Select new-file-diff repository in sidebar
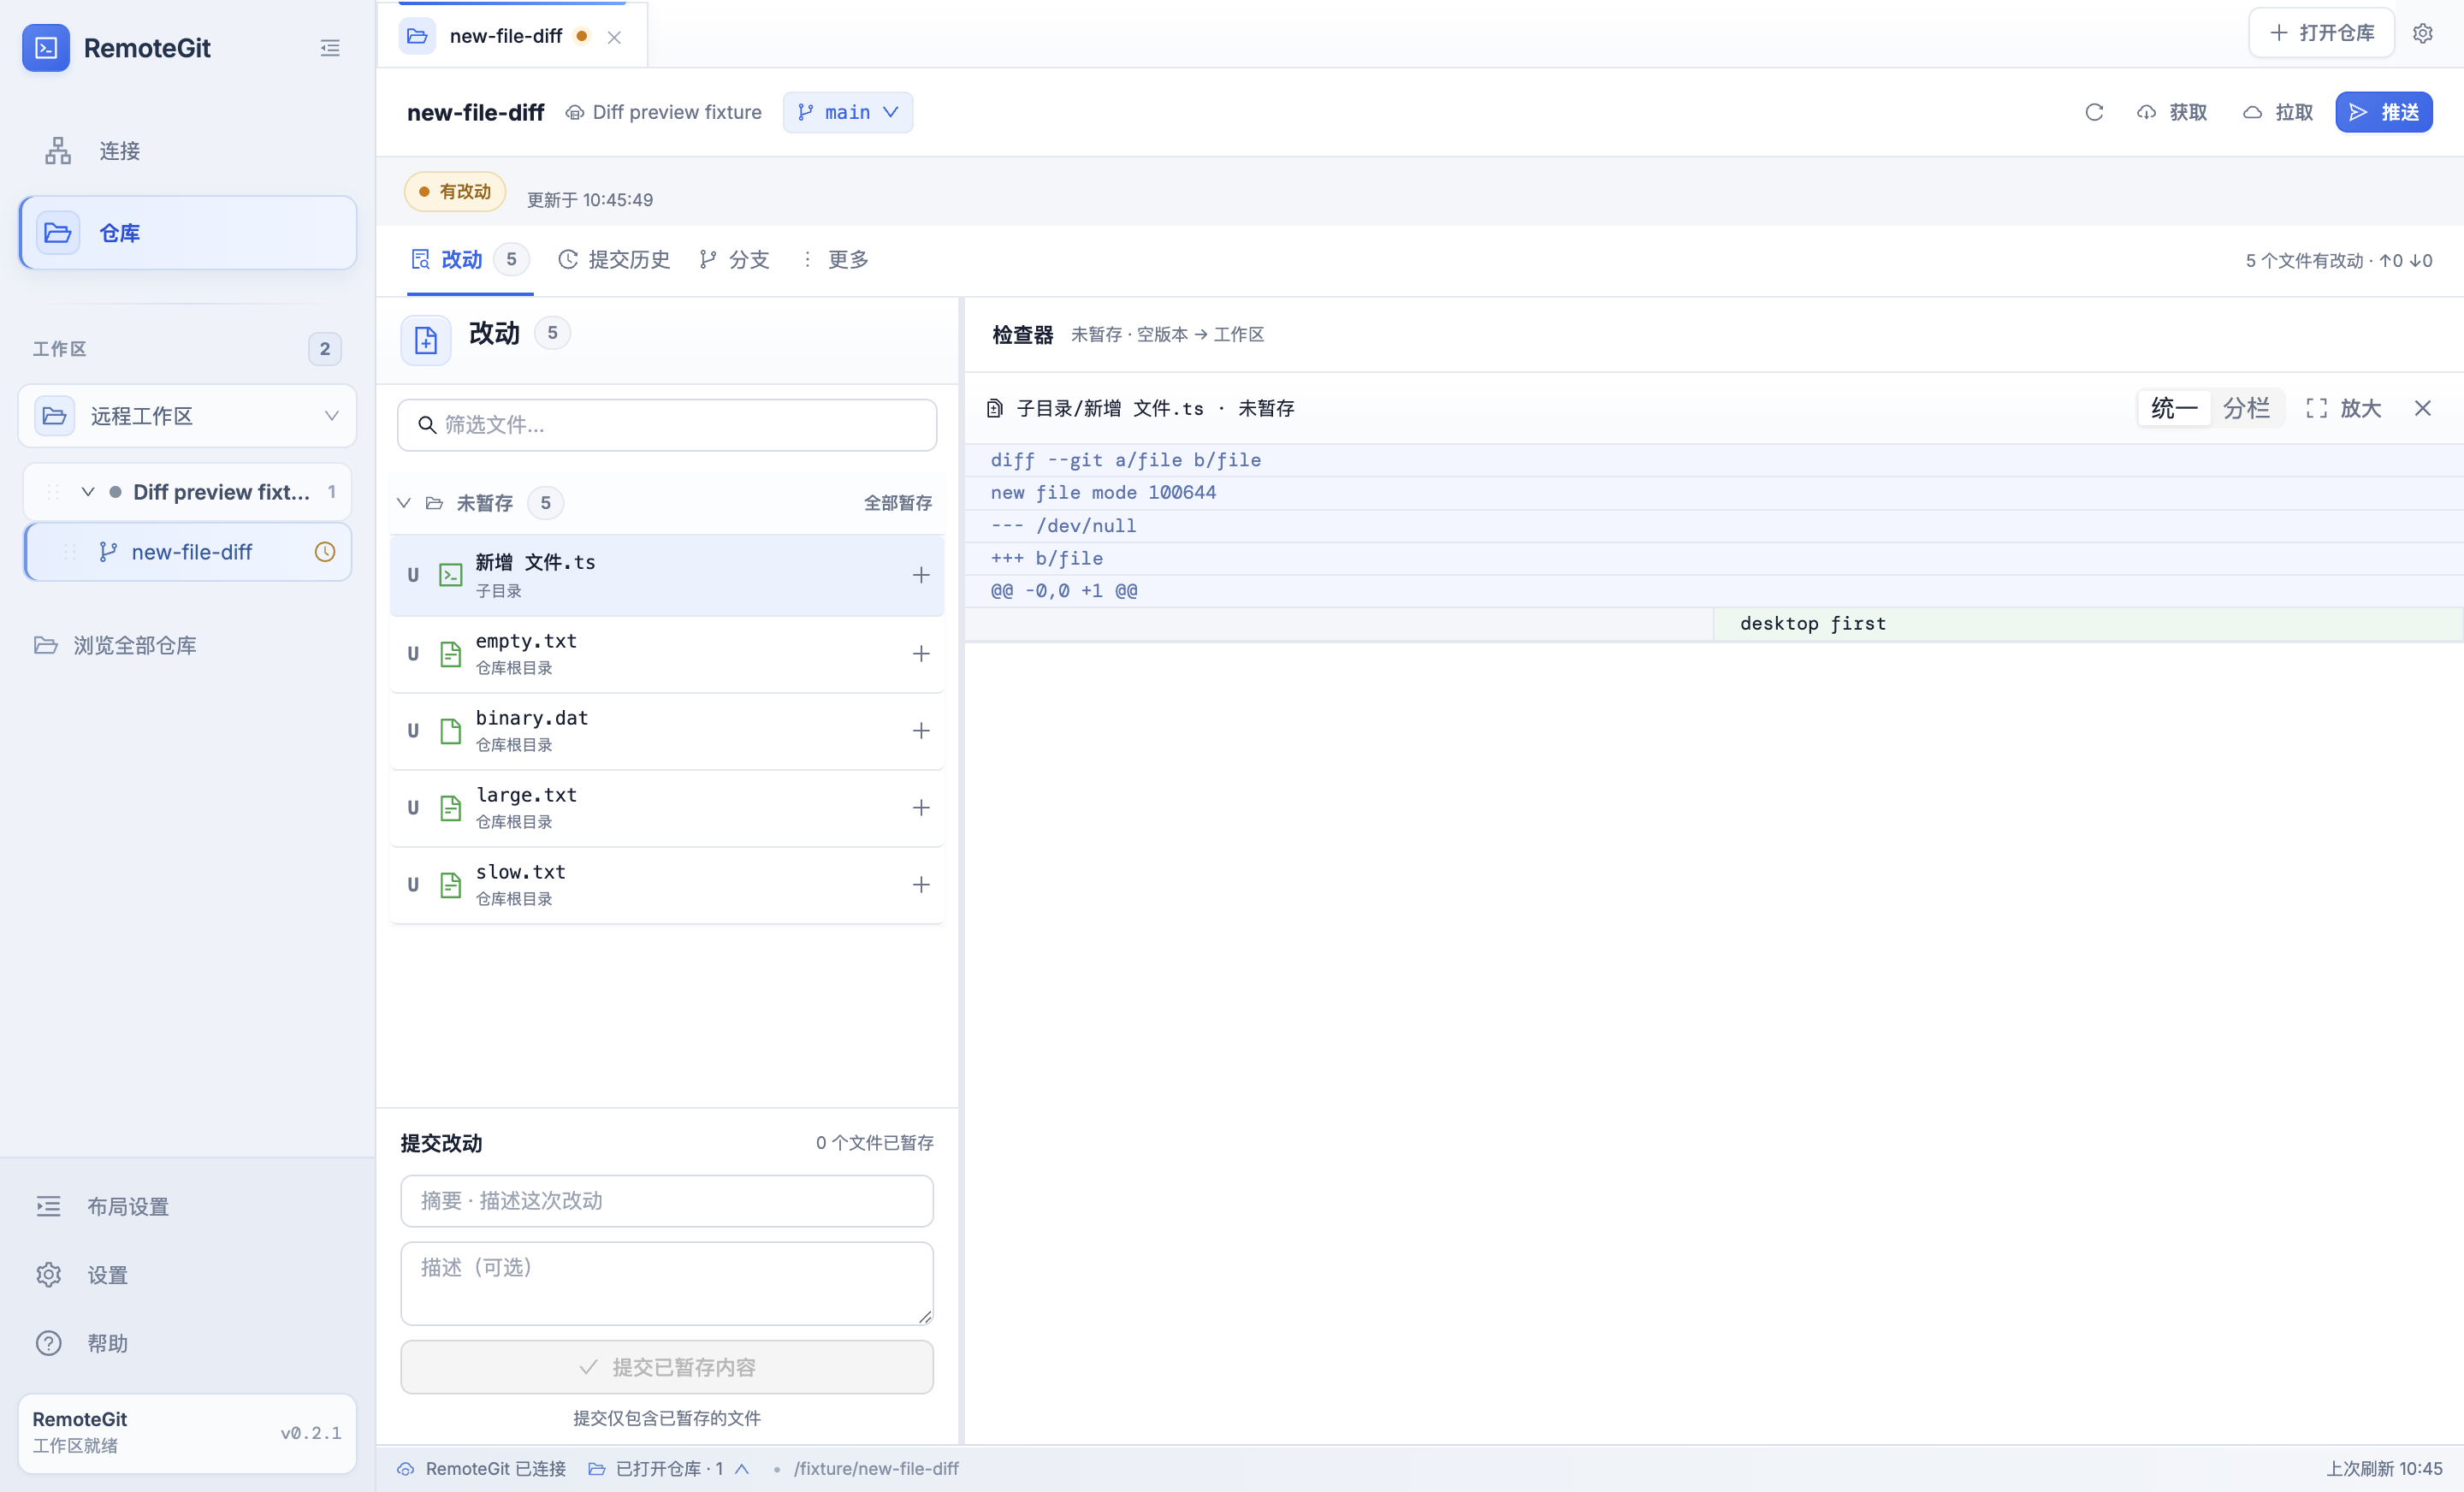Image resolution: width=2464 pixels, height=1492 pixels. [x=188, y=552]
